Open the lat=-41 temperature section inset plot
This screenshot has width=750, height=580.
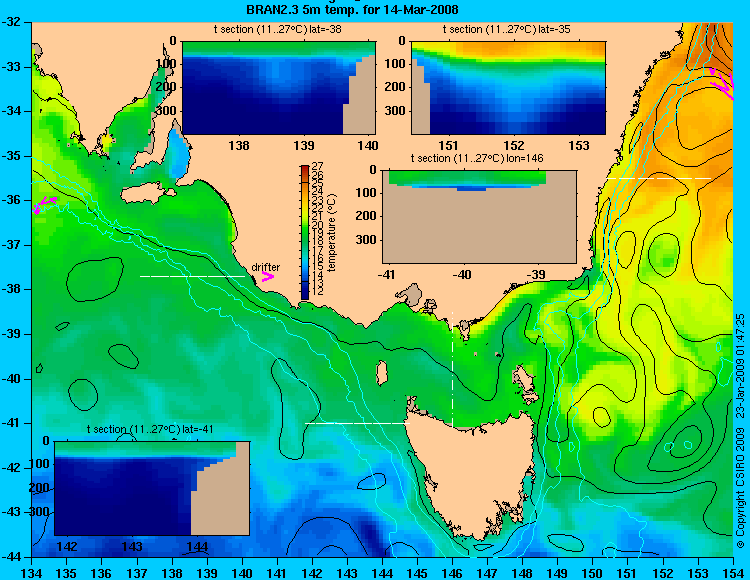click(x=152, y=488)
